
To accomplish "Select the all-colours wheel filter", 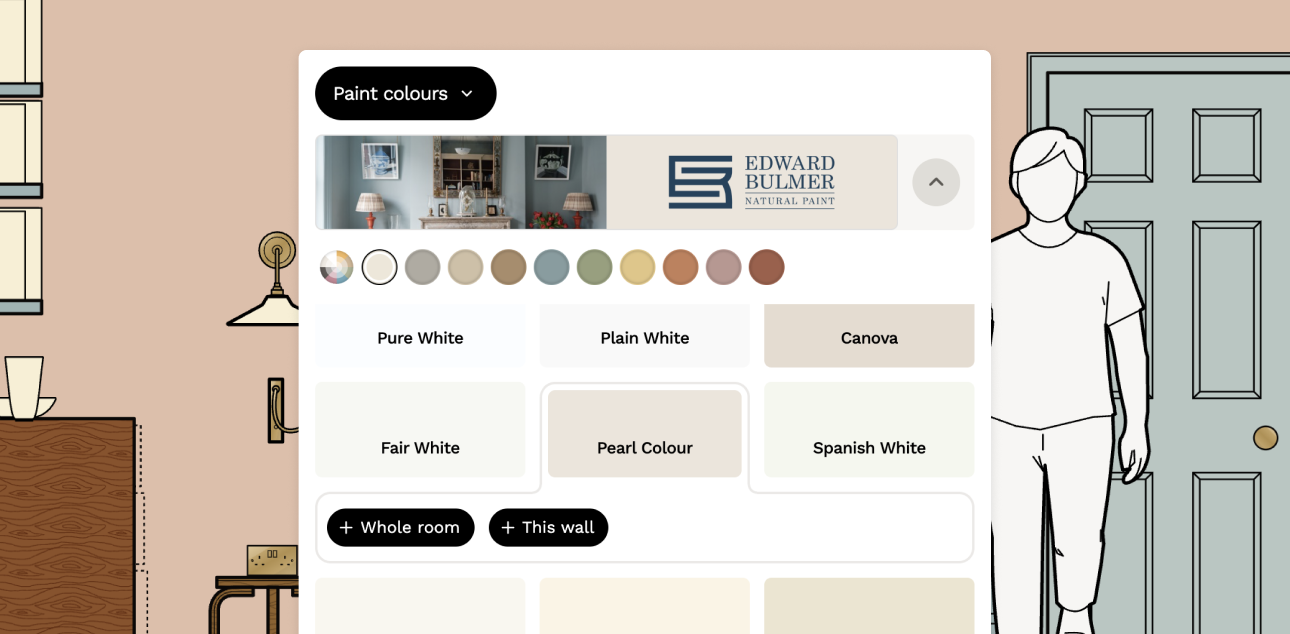I will (337, 267).
